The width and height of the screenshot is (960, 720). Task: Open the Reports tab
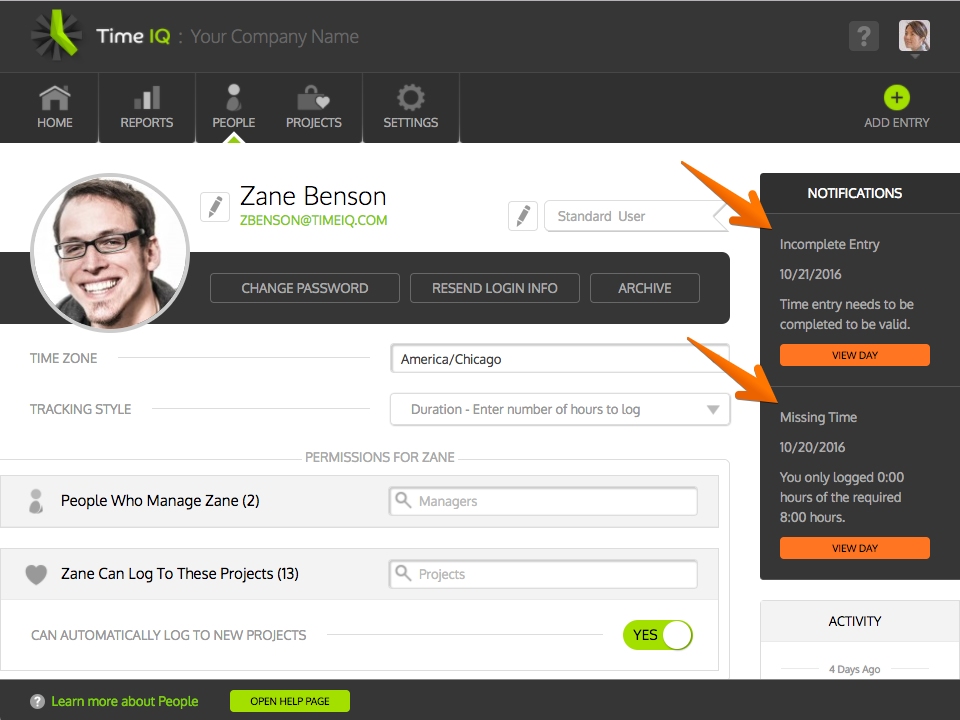tap(147, 108)
